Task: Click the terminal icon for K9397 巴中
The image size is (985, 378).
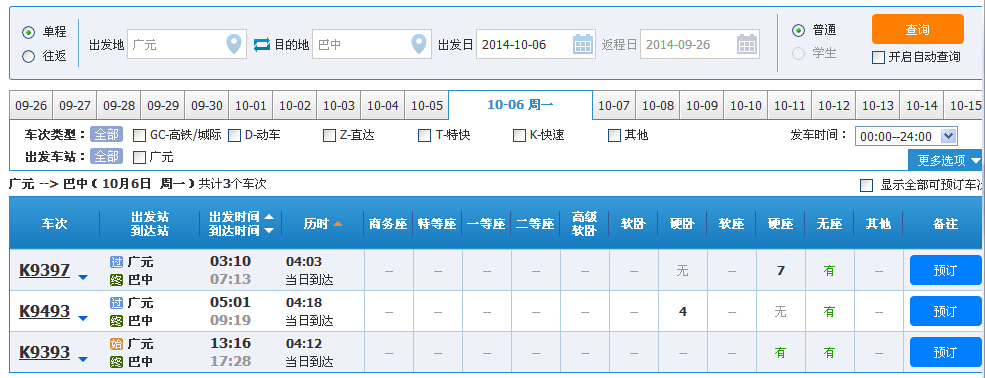Action: 116,279
